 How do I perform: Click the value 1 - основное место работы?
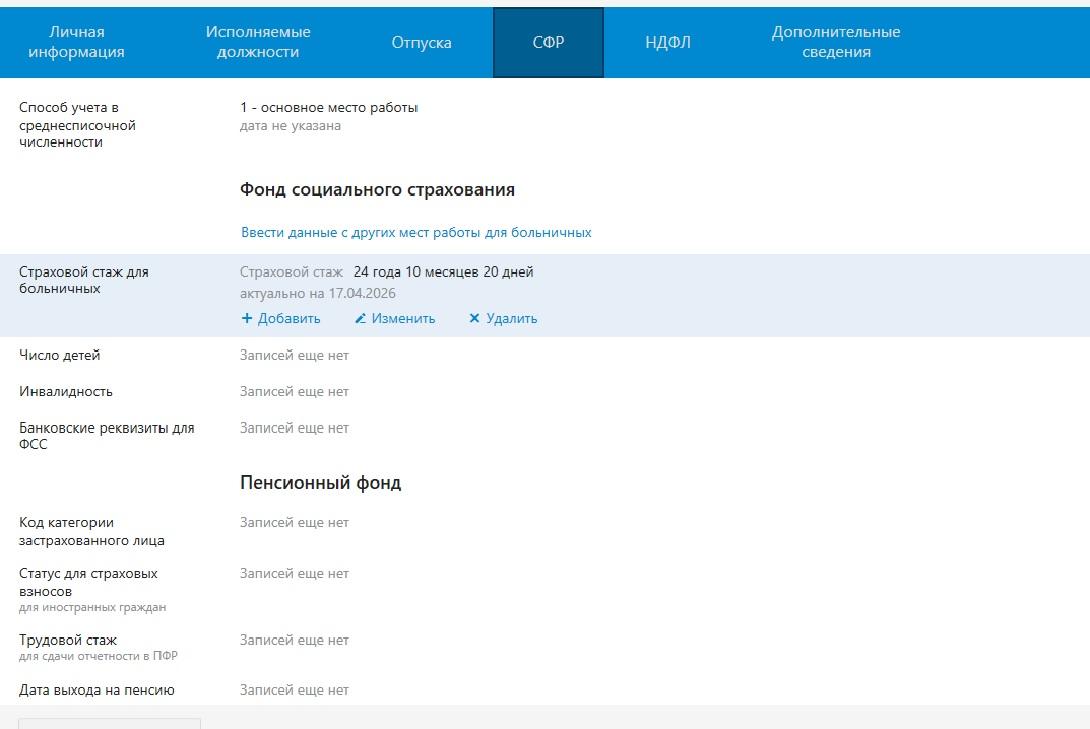coord(329,108)
